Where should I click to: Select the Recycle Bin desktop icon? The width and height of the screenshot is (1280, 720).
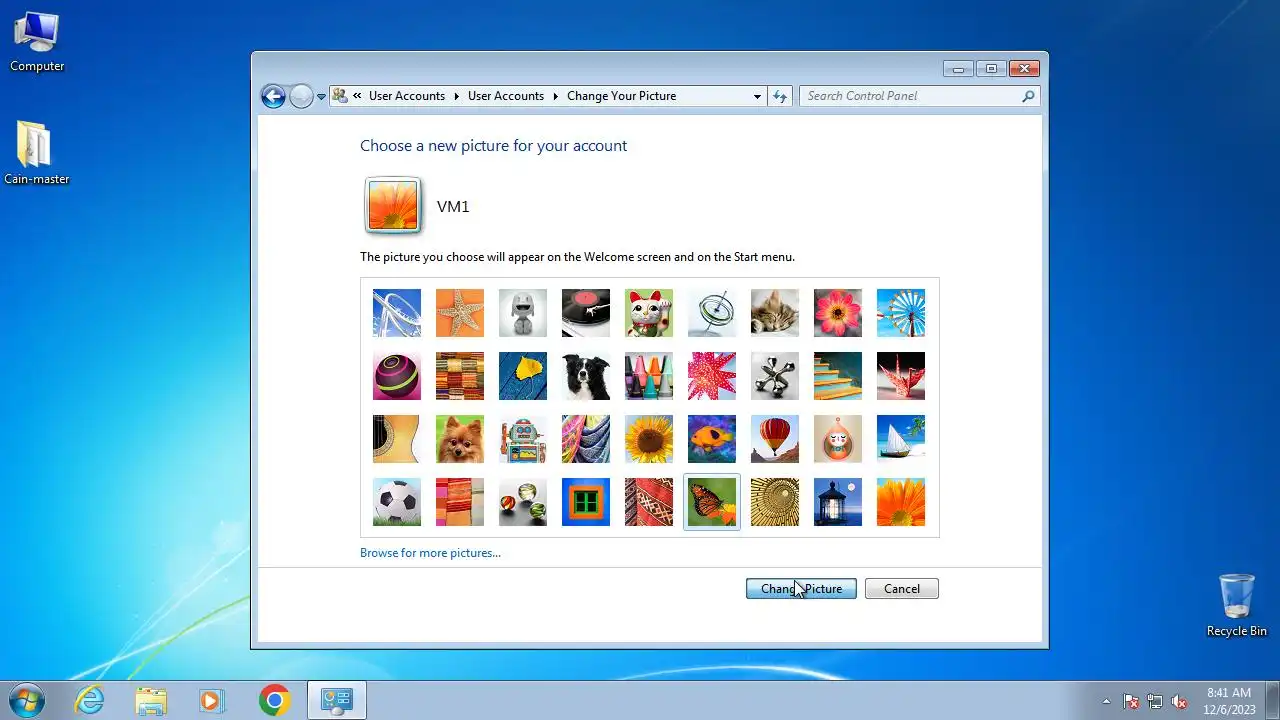[1236, 605]
